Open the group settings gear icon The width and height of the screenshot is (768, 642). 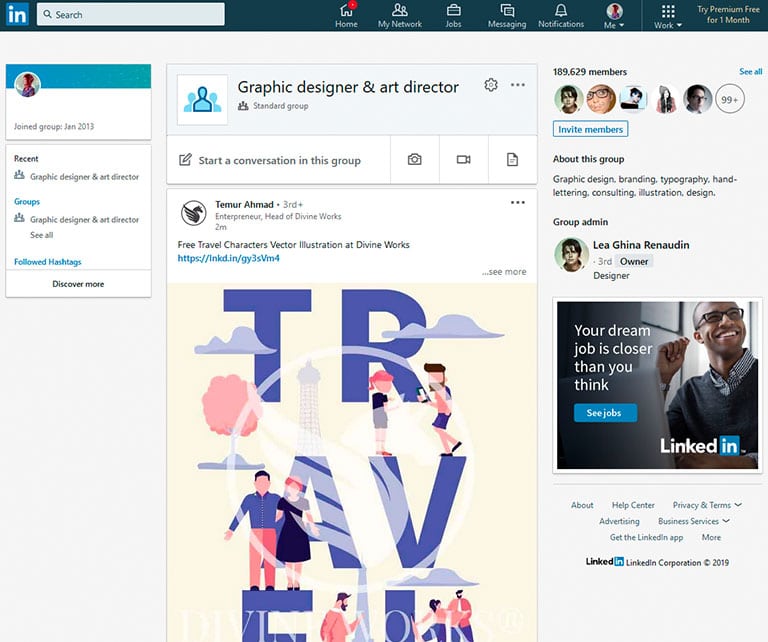pyautogui.click(x=491, y=85)
